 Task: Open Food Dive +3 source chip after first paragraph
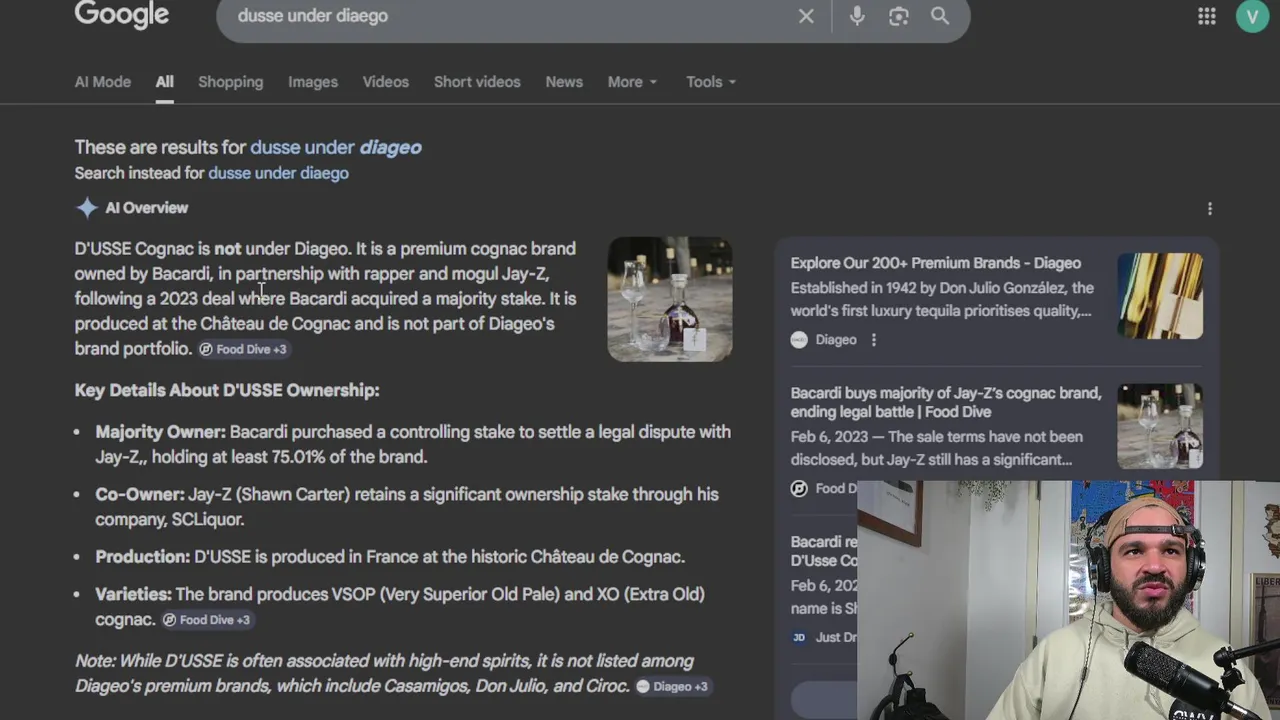tap(243, 349)
